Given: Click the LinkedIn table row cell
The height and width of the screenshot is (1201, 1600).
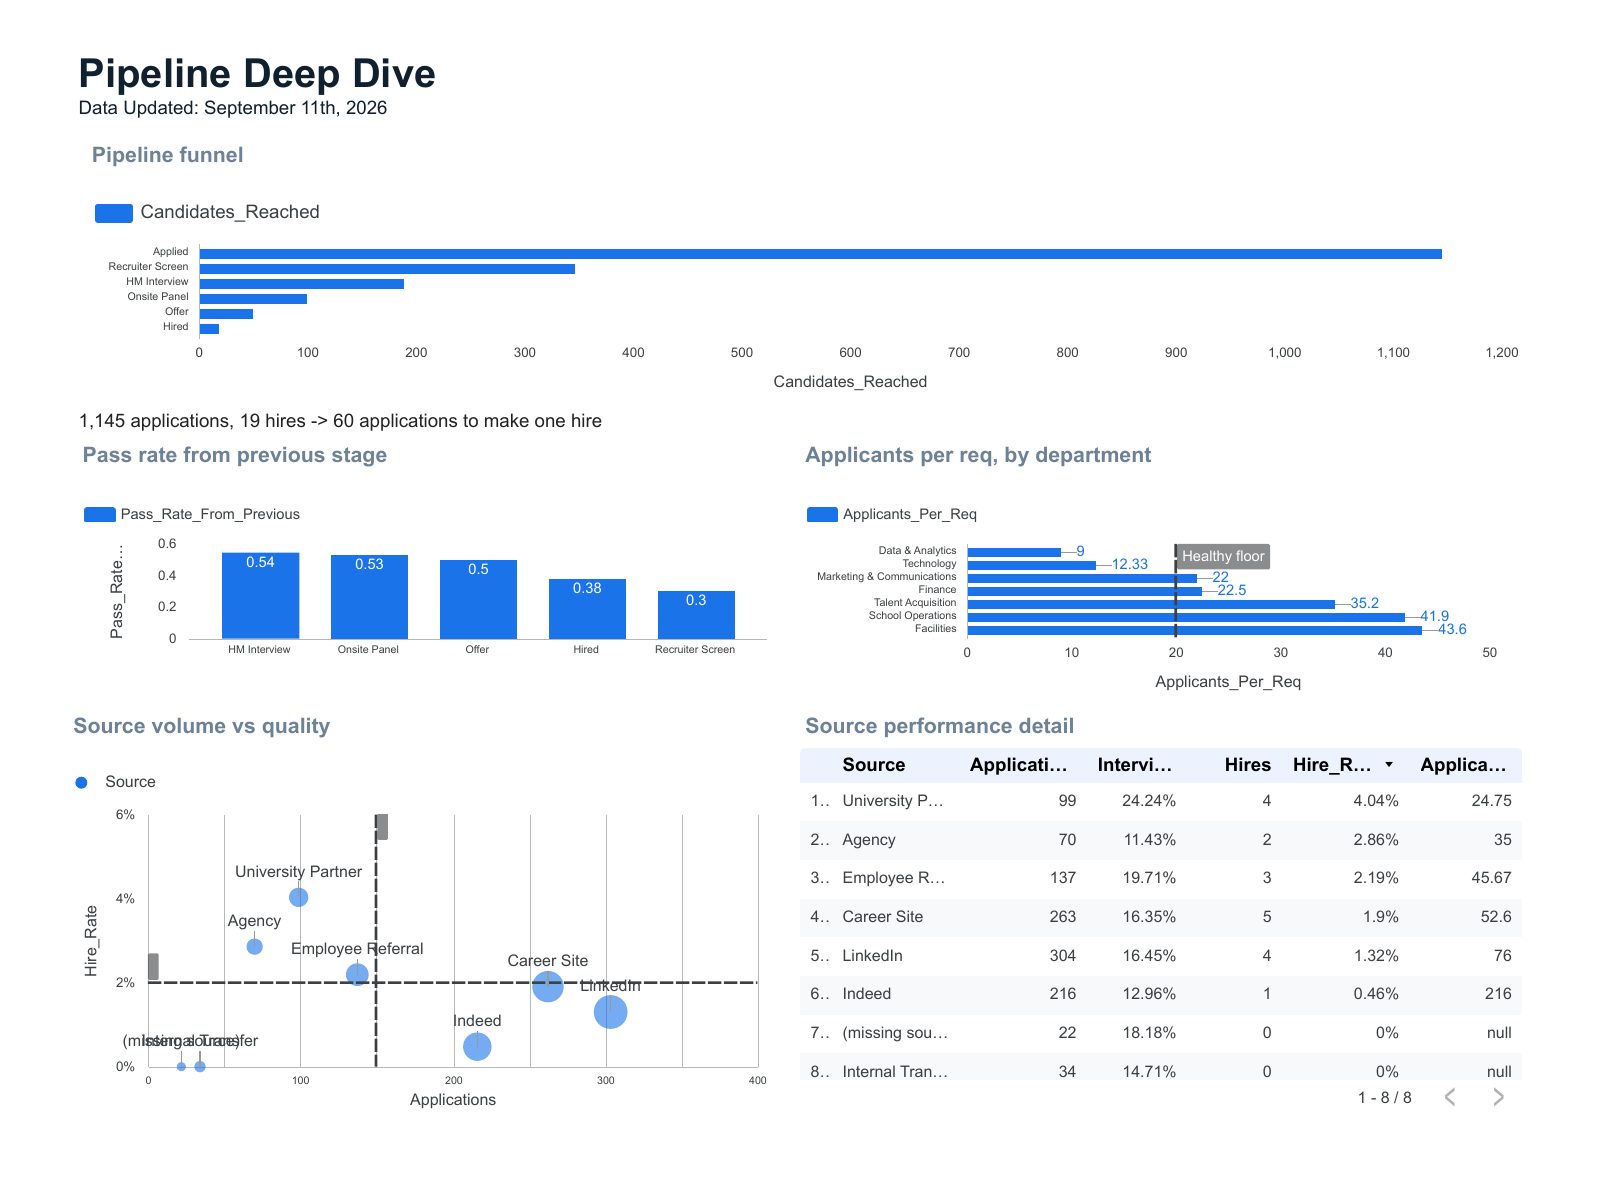Looking at the screenshot, I should 872,956.
